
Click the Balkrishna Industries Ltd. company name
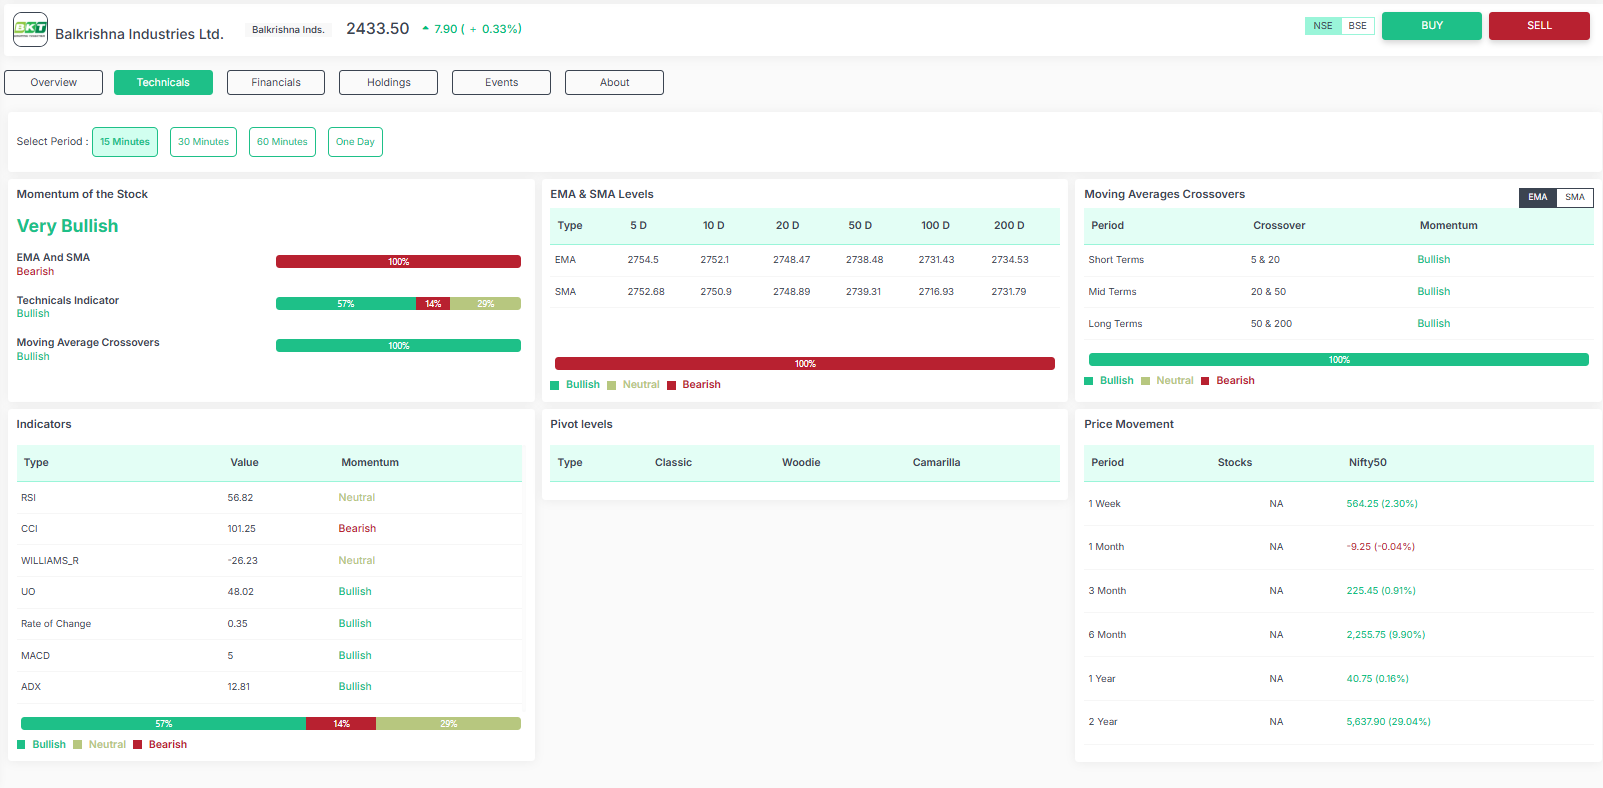pos(139,34)
